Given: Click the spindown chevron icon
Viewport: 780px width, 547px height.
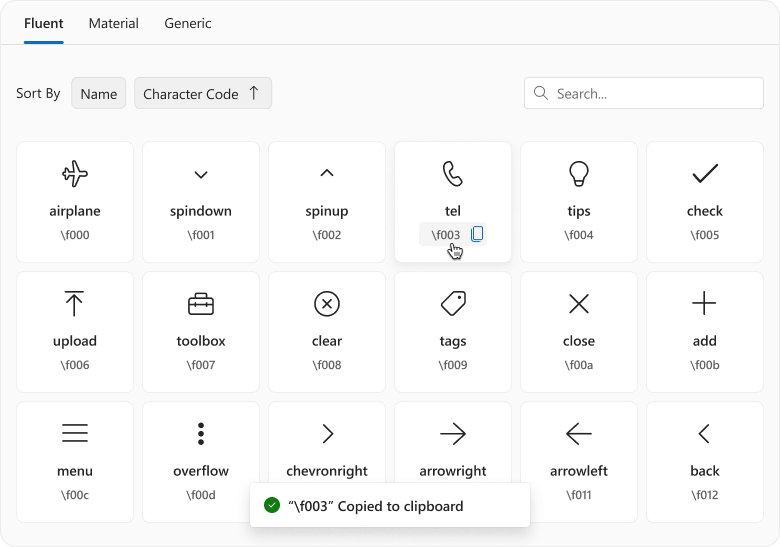Looking at the screenshot, I should point(201,175).
